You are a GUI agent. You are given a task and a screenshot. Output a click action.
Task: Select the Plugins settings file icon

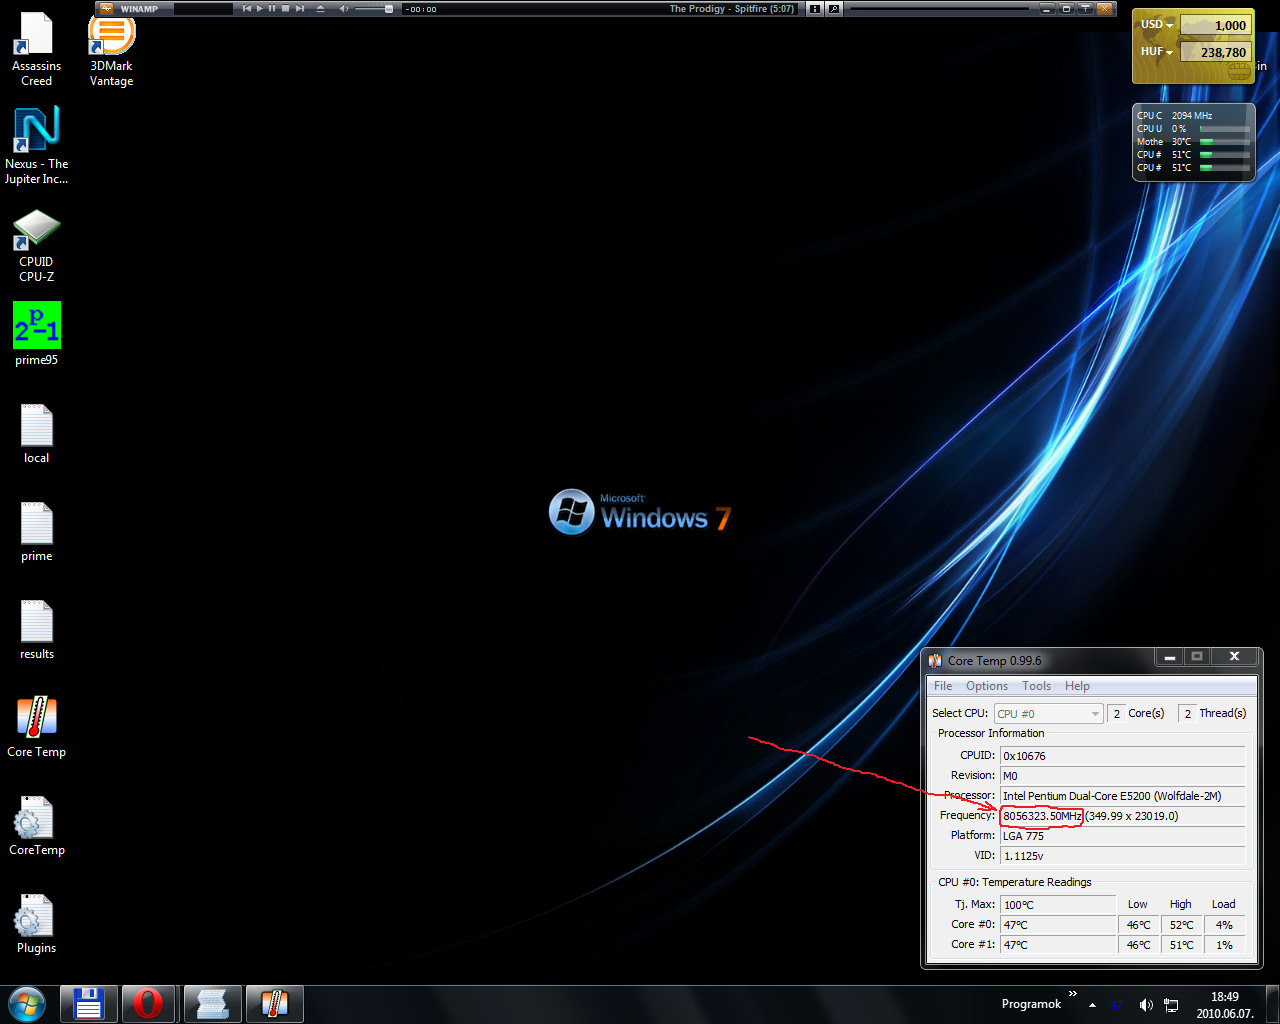[x=36, y=924]
